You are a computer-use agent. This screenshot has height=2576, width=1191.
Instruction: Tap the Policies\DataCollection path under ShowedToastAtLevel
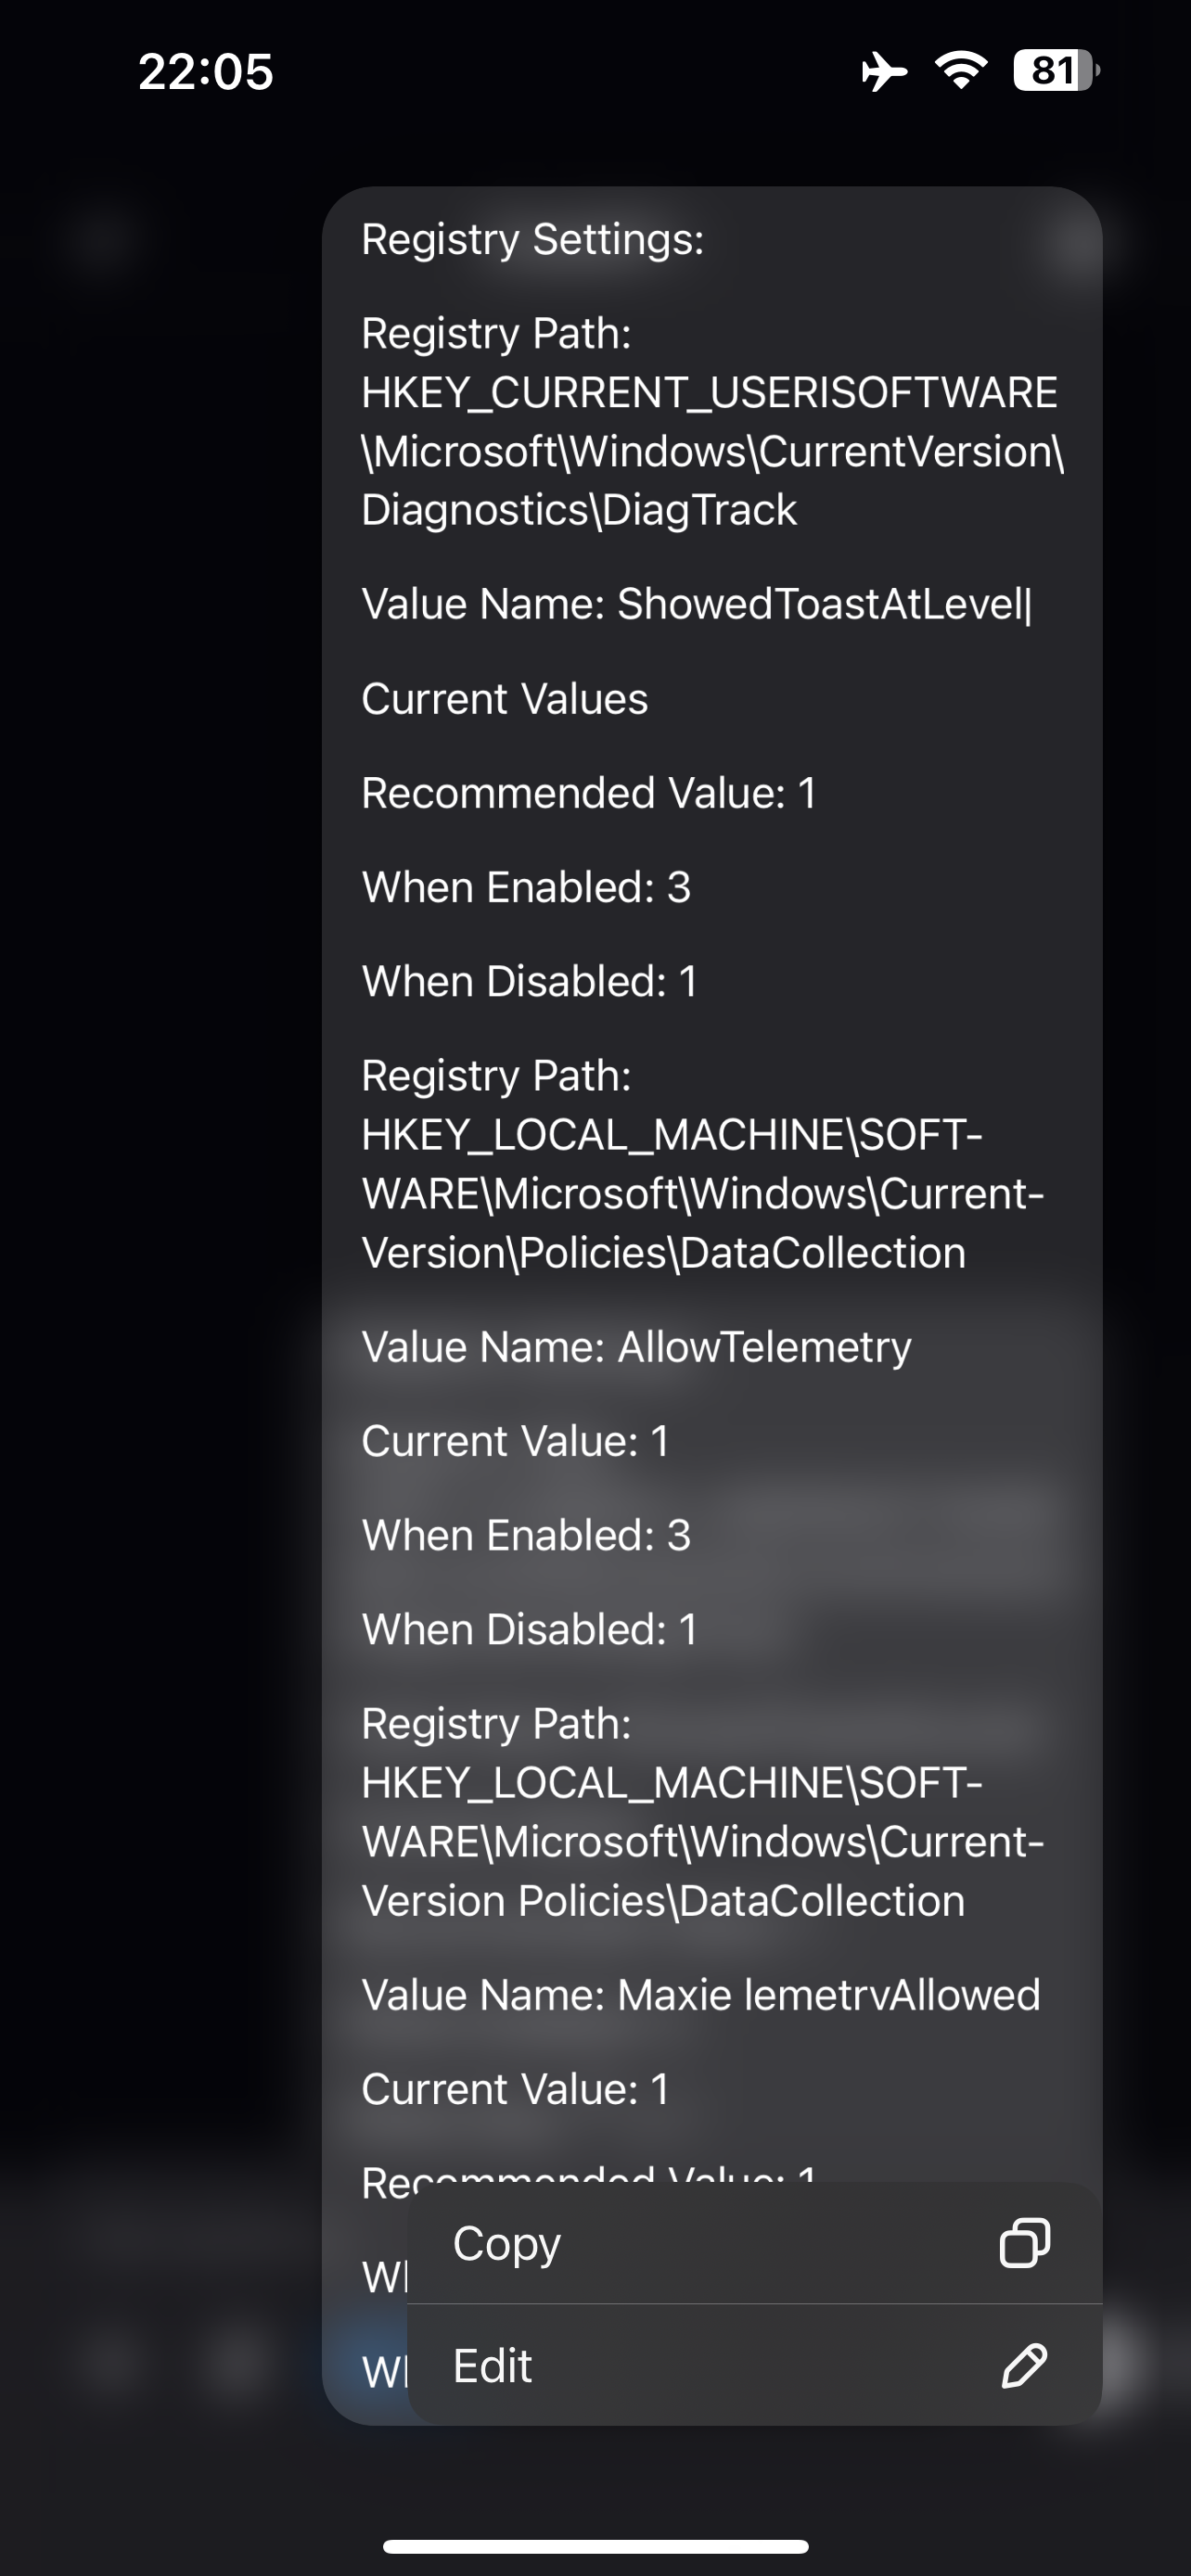coord(703,1194)
